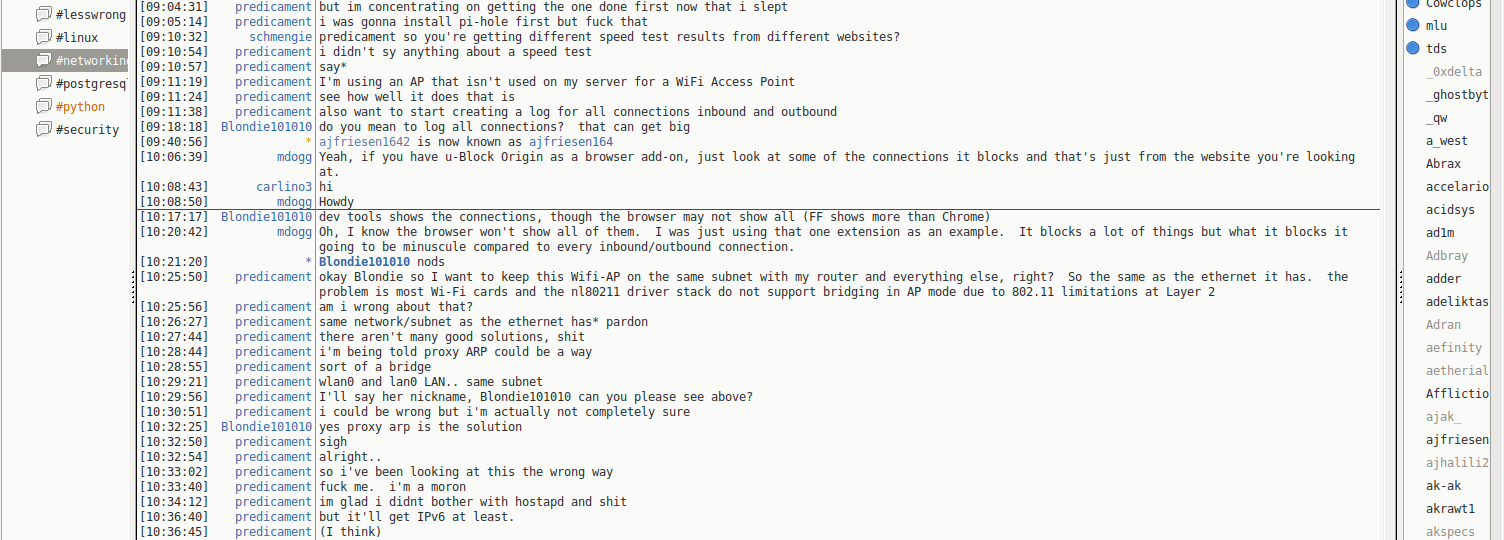Click the #linux channel chat icon
The image size is (1504, 540).
43,38
